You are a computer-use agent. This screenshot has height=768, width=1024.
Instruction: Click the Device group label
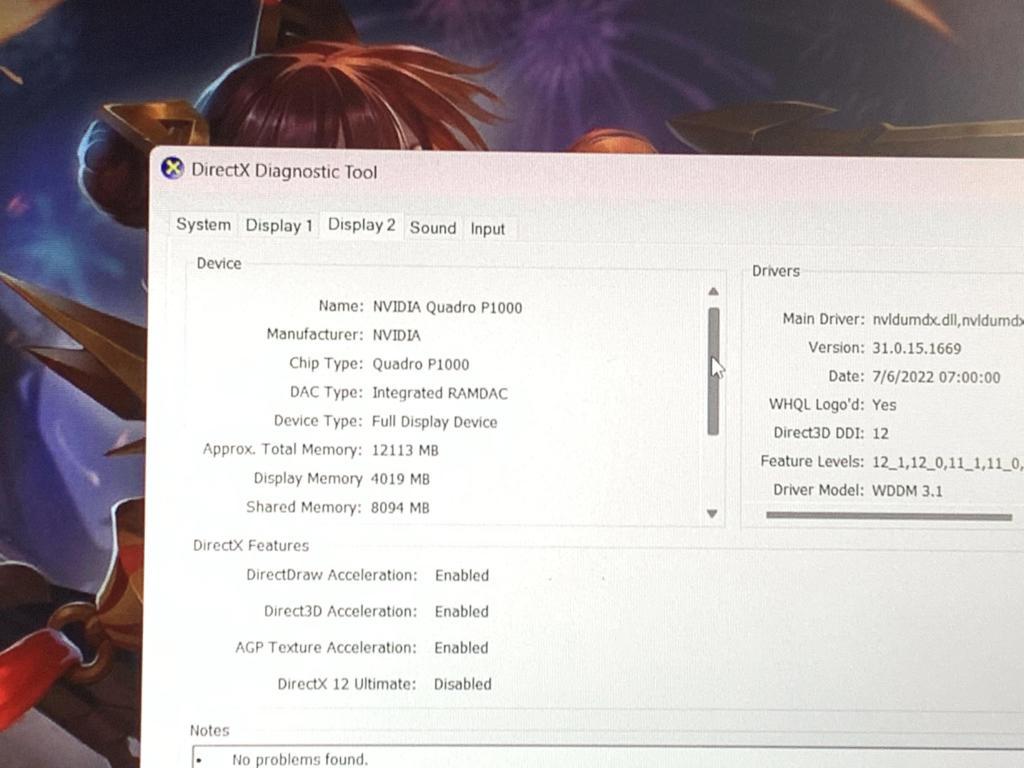pos(219,263)
